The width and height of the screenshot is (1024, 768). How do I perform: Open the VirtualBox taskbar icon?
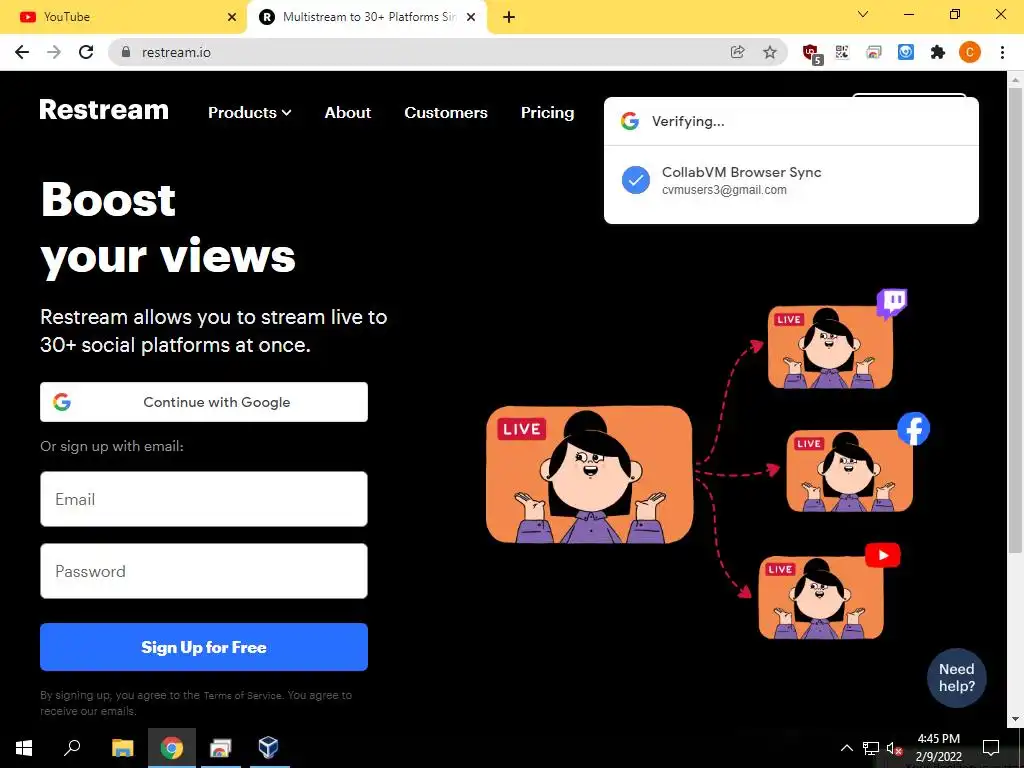click(268, 748)
